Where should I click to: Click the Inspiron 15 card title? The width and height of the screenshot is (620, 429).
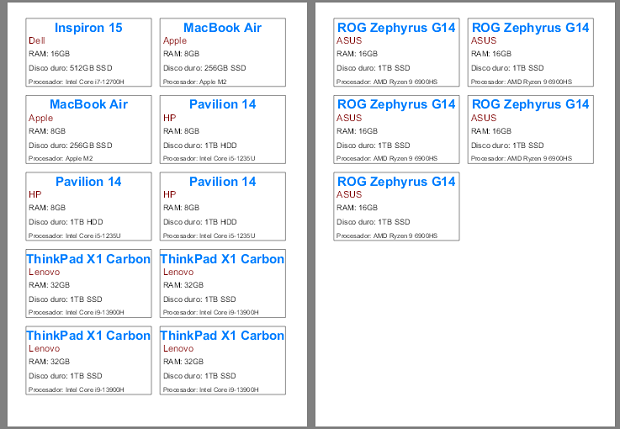tap(88, 28)
